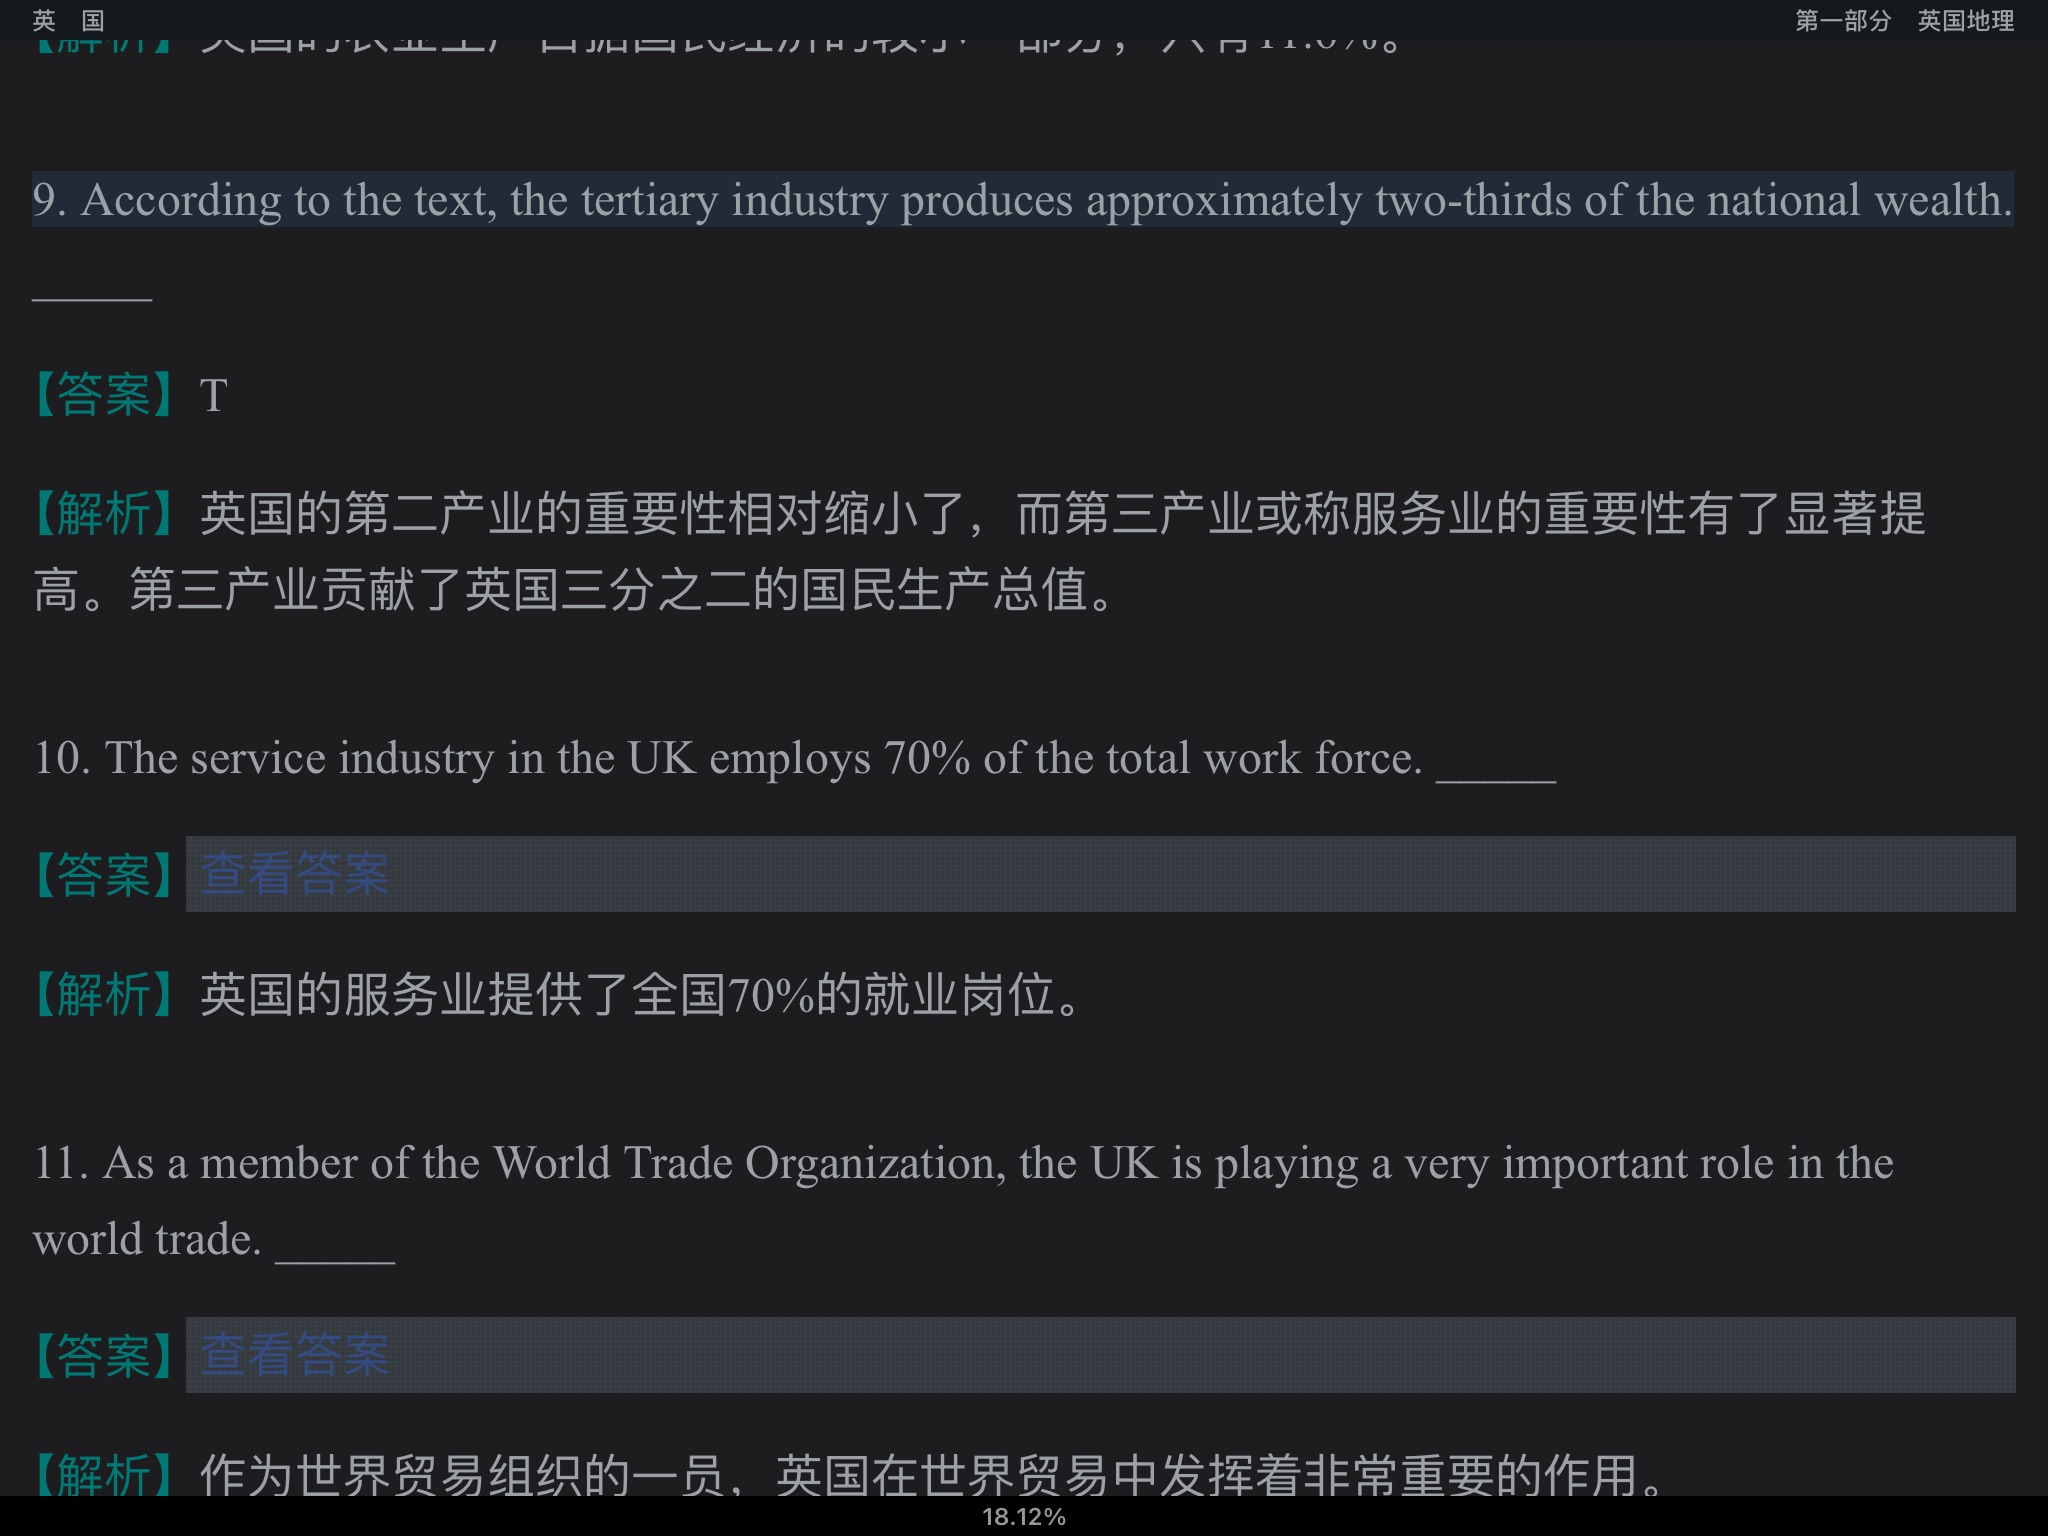Tap the book title 英国 in header

tap(68, 20)
